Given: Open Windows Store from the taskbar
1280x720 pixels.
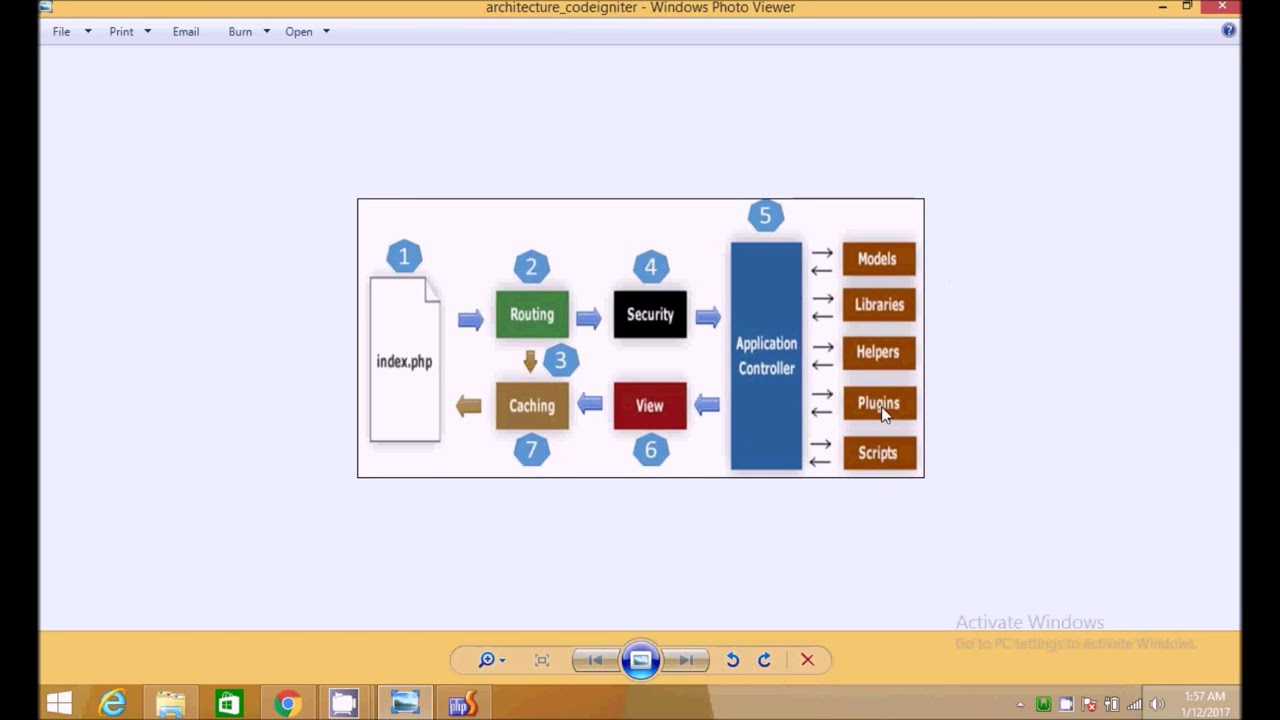Looking at the screenshot, I should click(229, 705).
